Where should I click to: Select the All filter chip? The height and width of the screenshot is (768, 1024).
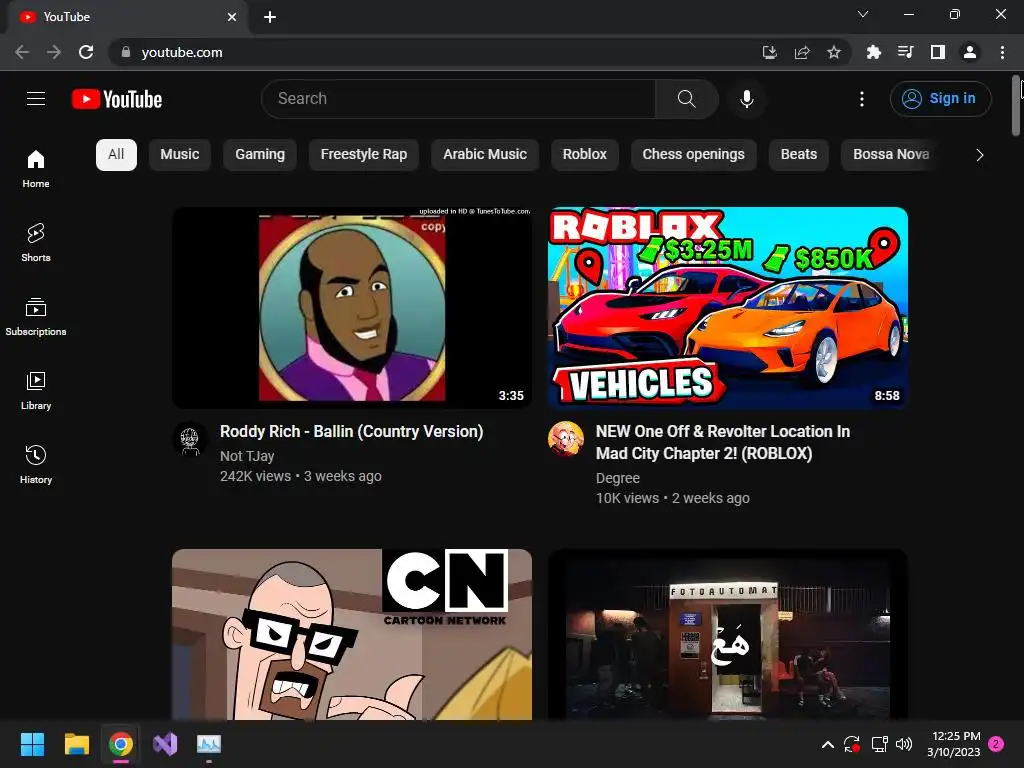pos(116,155)
